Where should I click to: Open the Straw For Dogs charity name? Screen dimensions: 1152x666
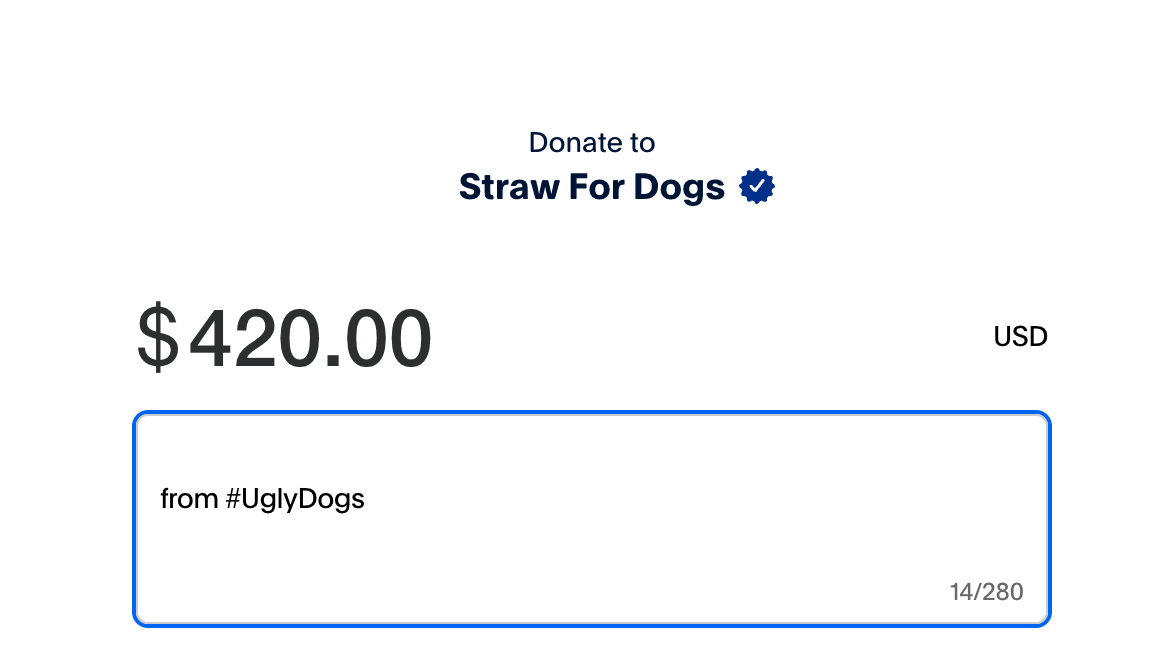point(592,187)
